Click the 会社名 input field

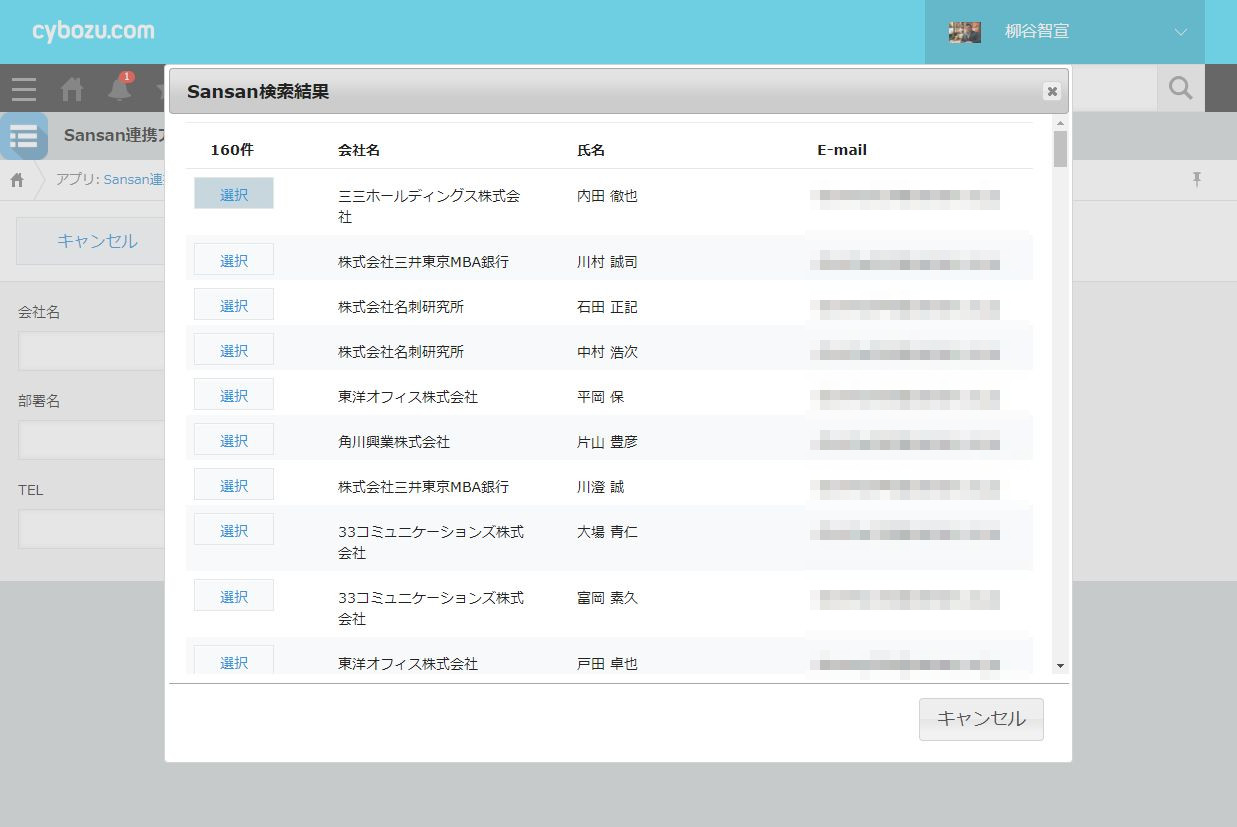(92, 351)
